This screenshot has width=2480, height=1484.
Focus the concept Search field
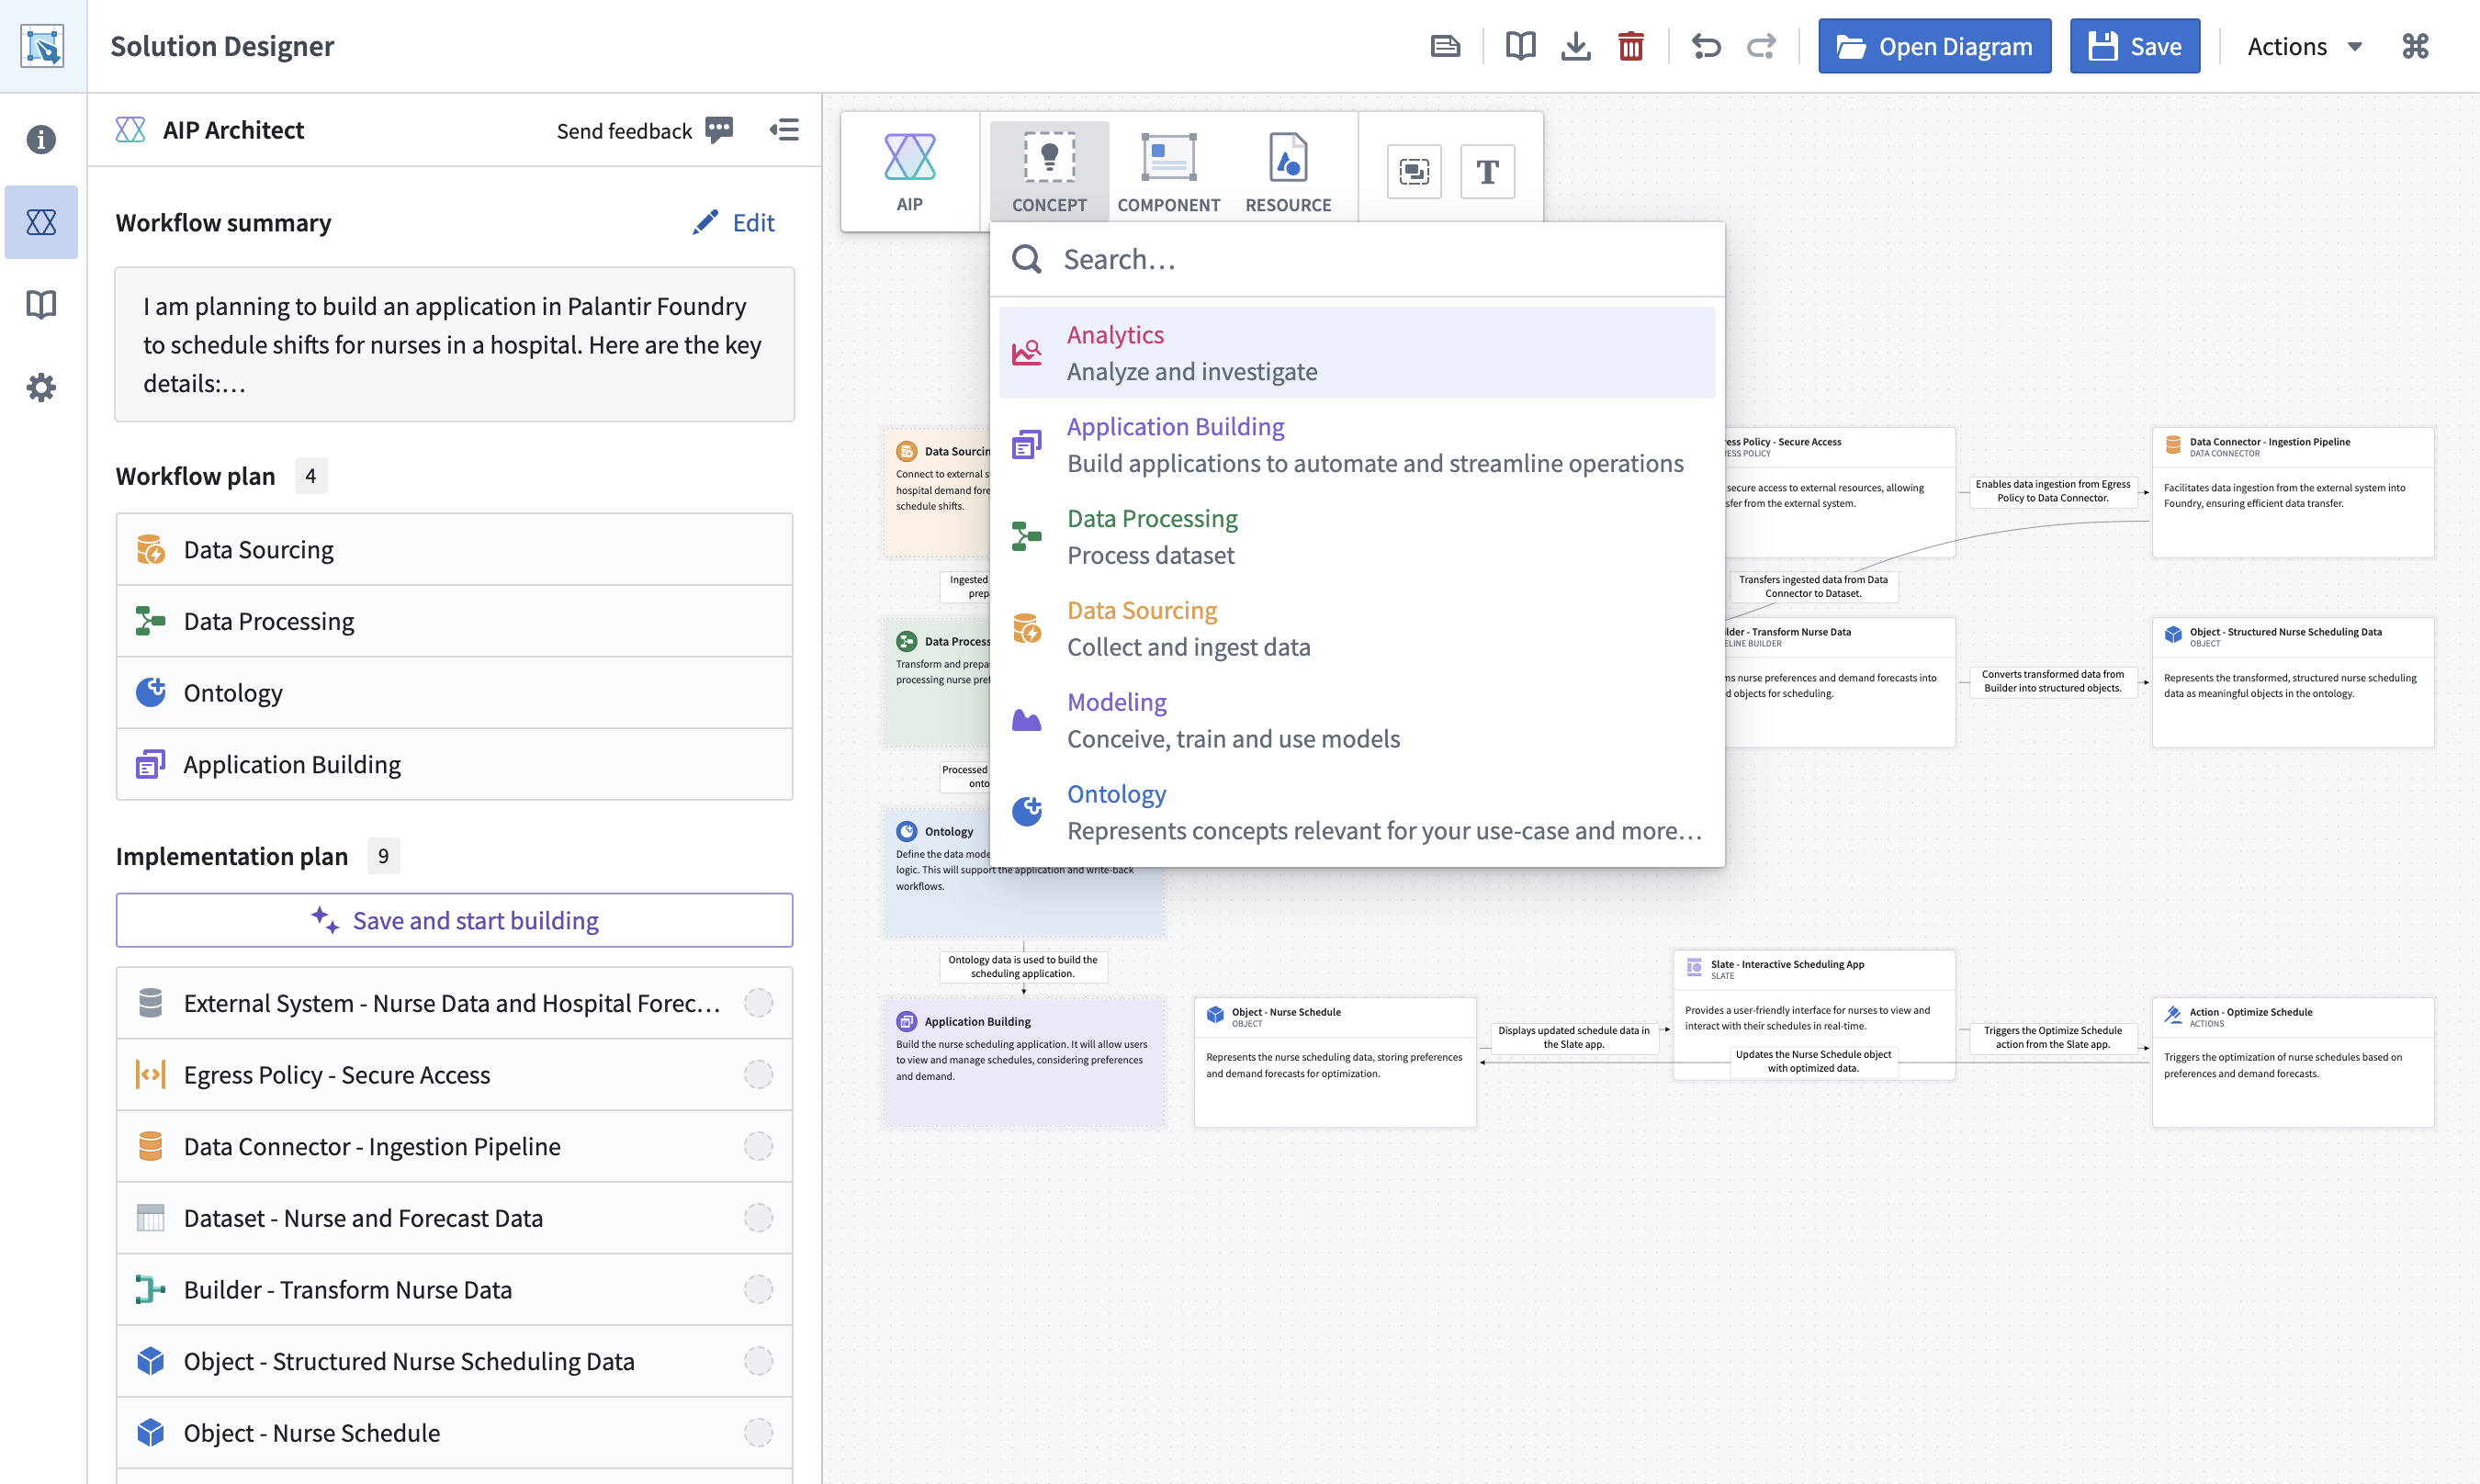point(1357,260)
